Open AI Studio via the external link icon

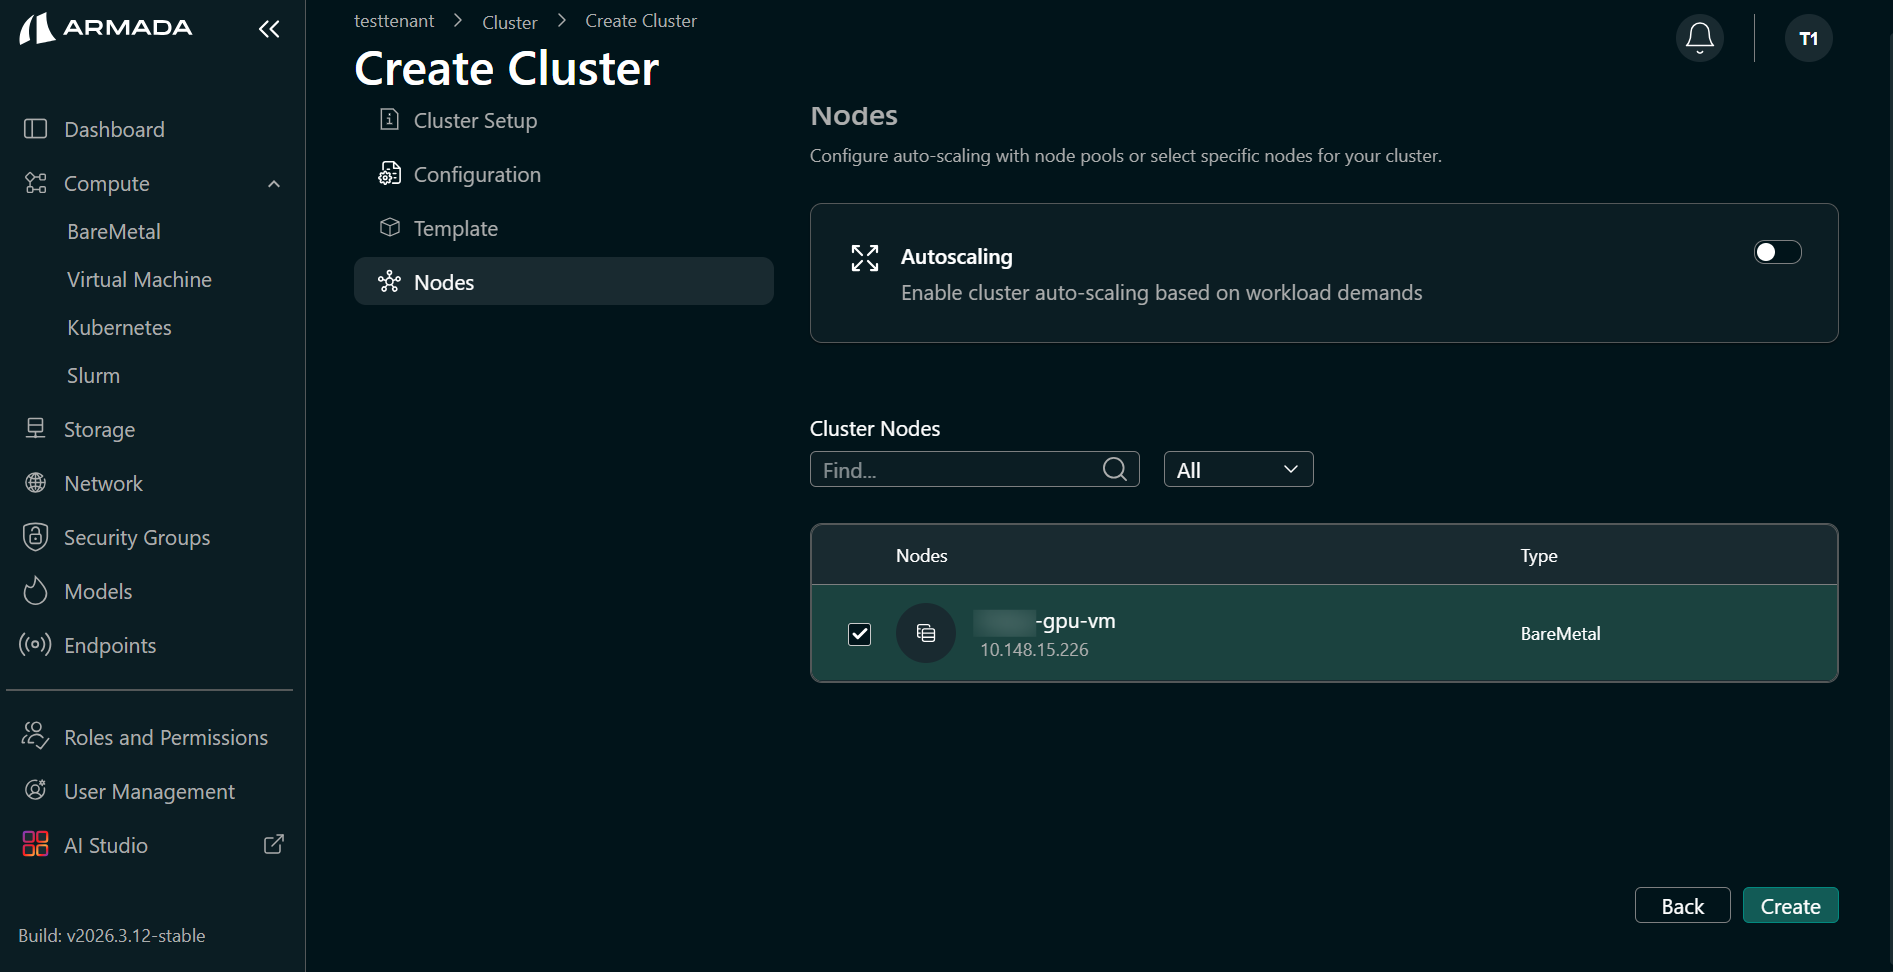[x=273, y=844]
